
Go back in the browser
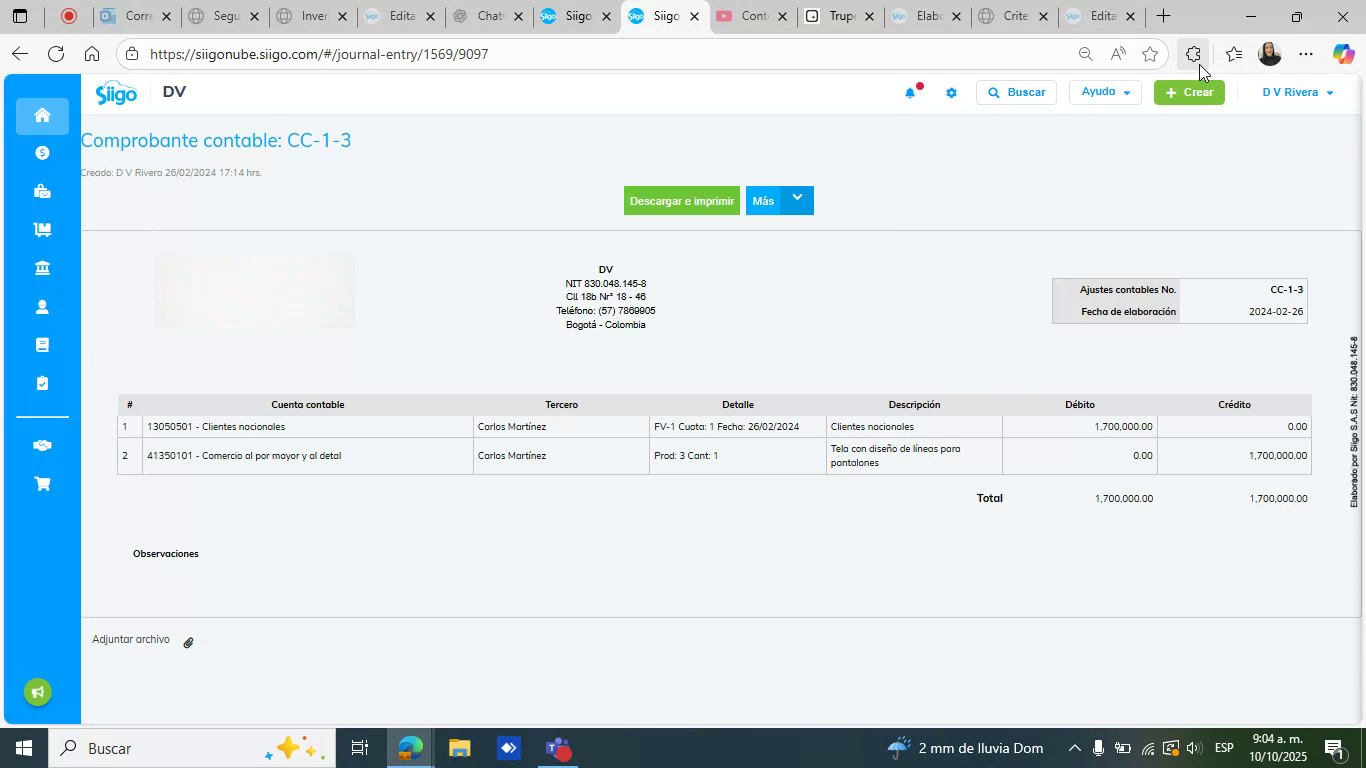pyautogui.click(x=19, y=54)
